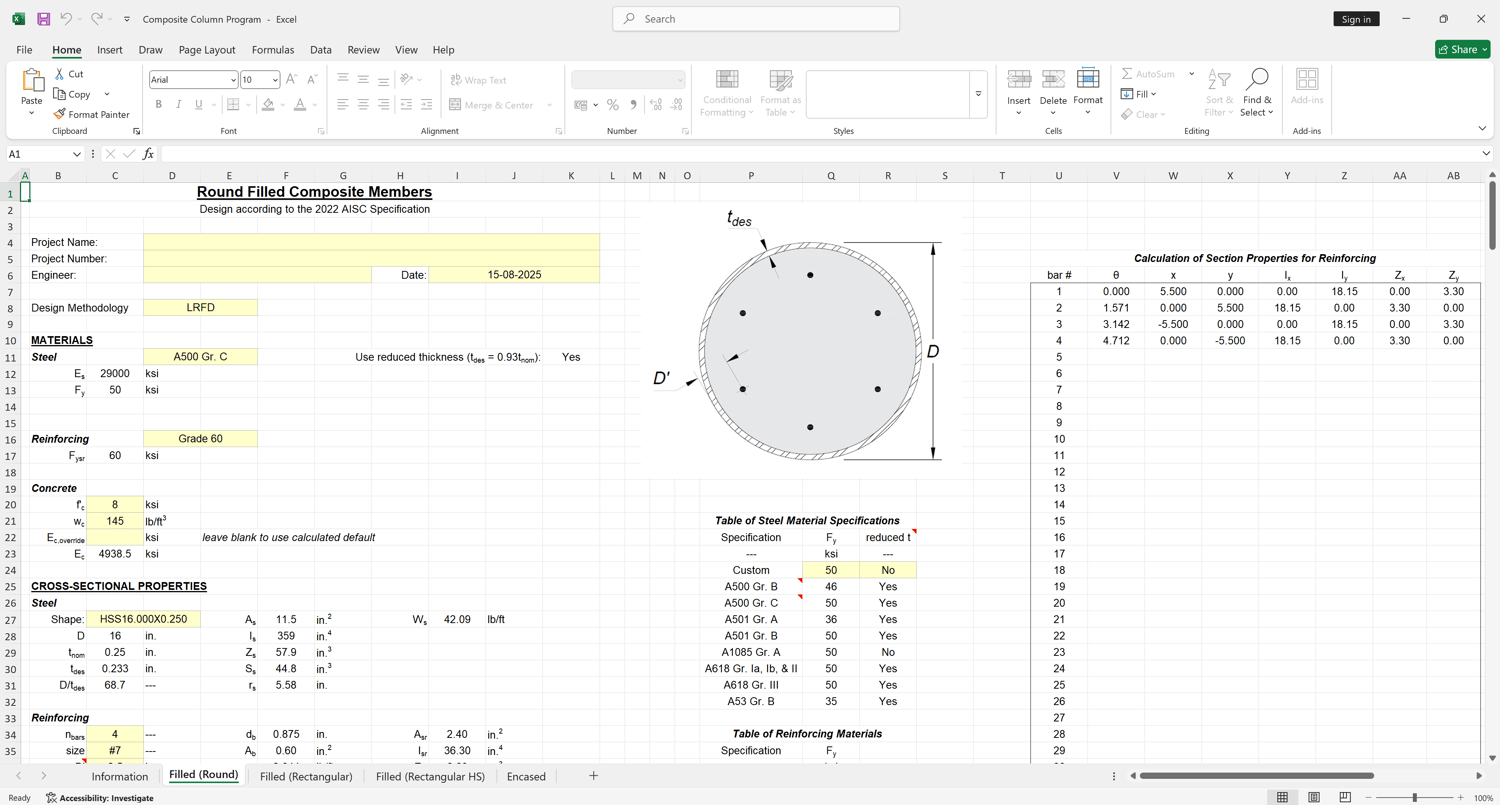Click the Sign in button
The image size is (1500, 805).
(1356, 19)
